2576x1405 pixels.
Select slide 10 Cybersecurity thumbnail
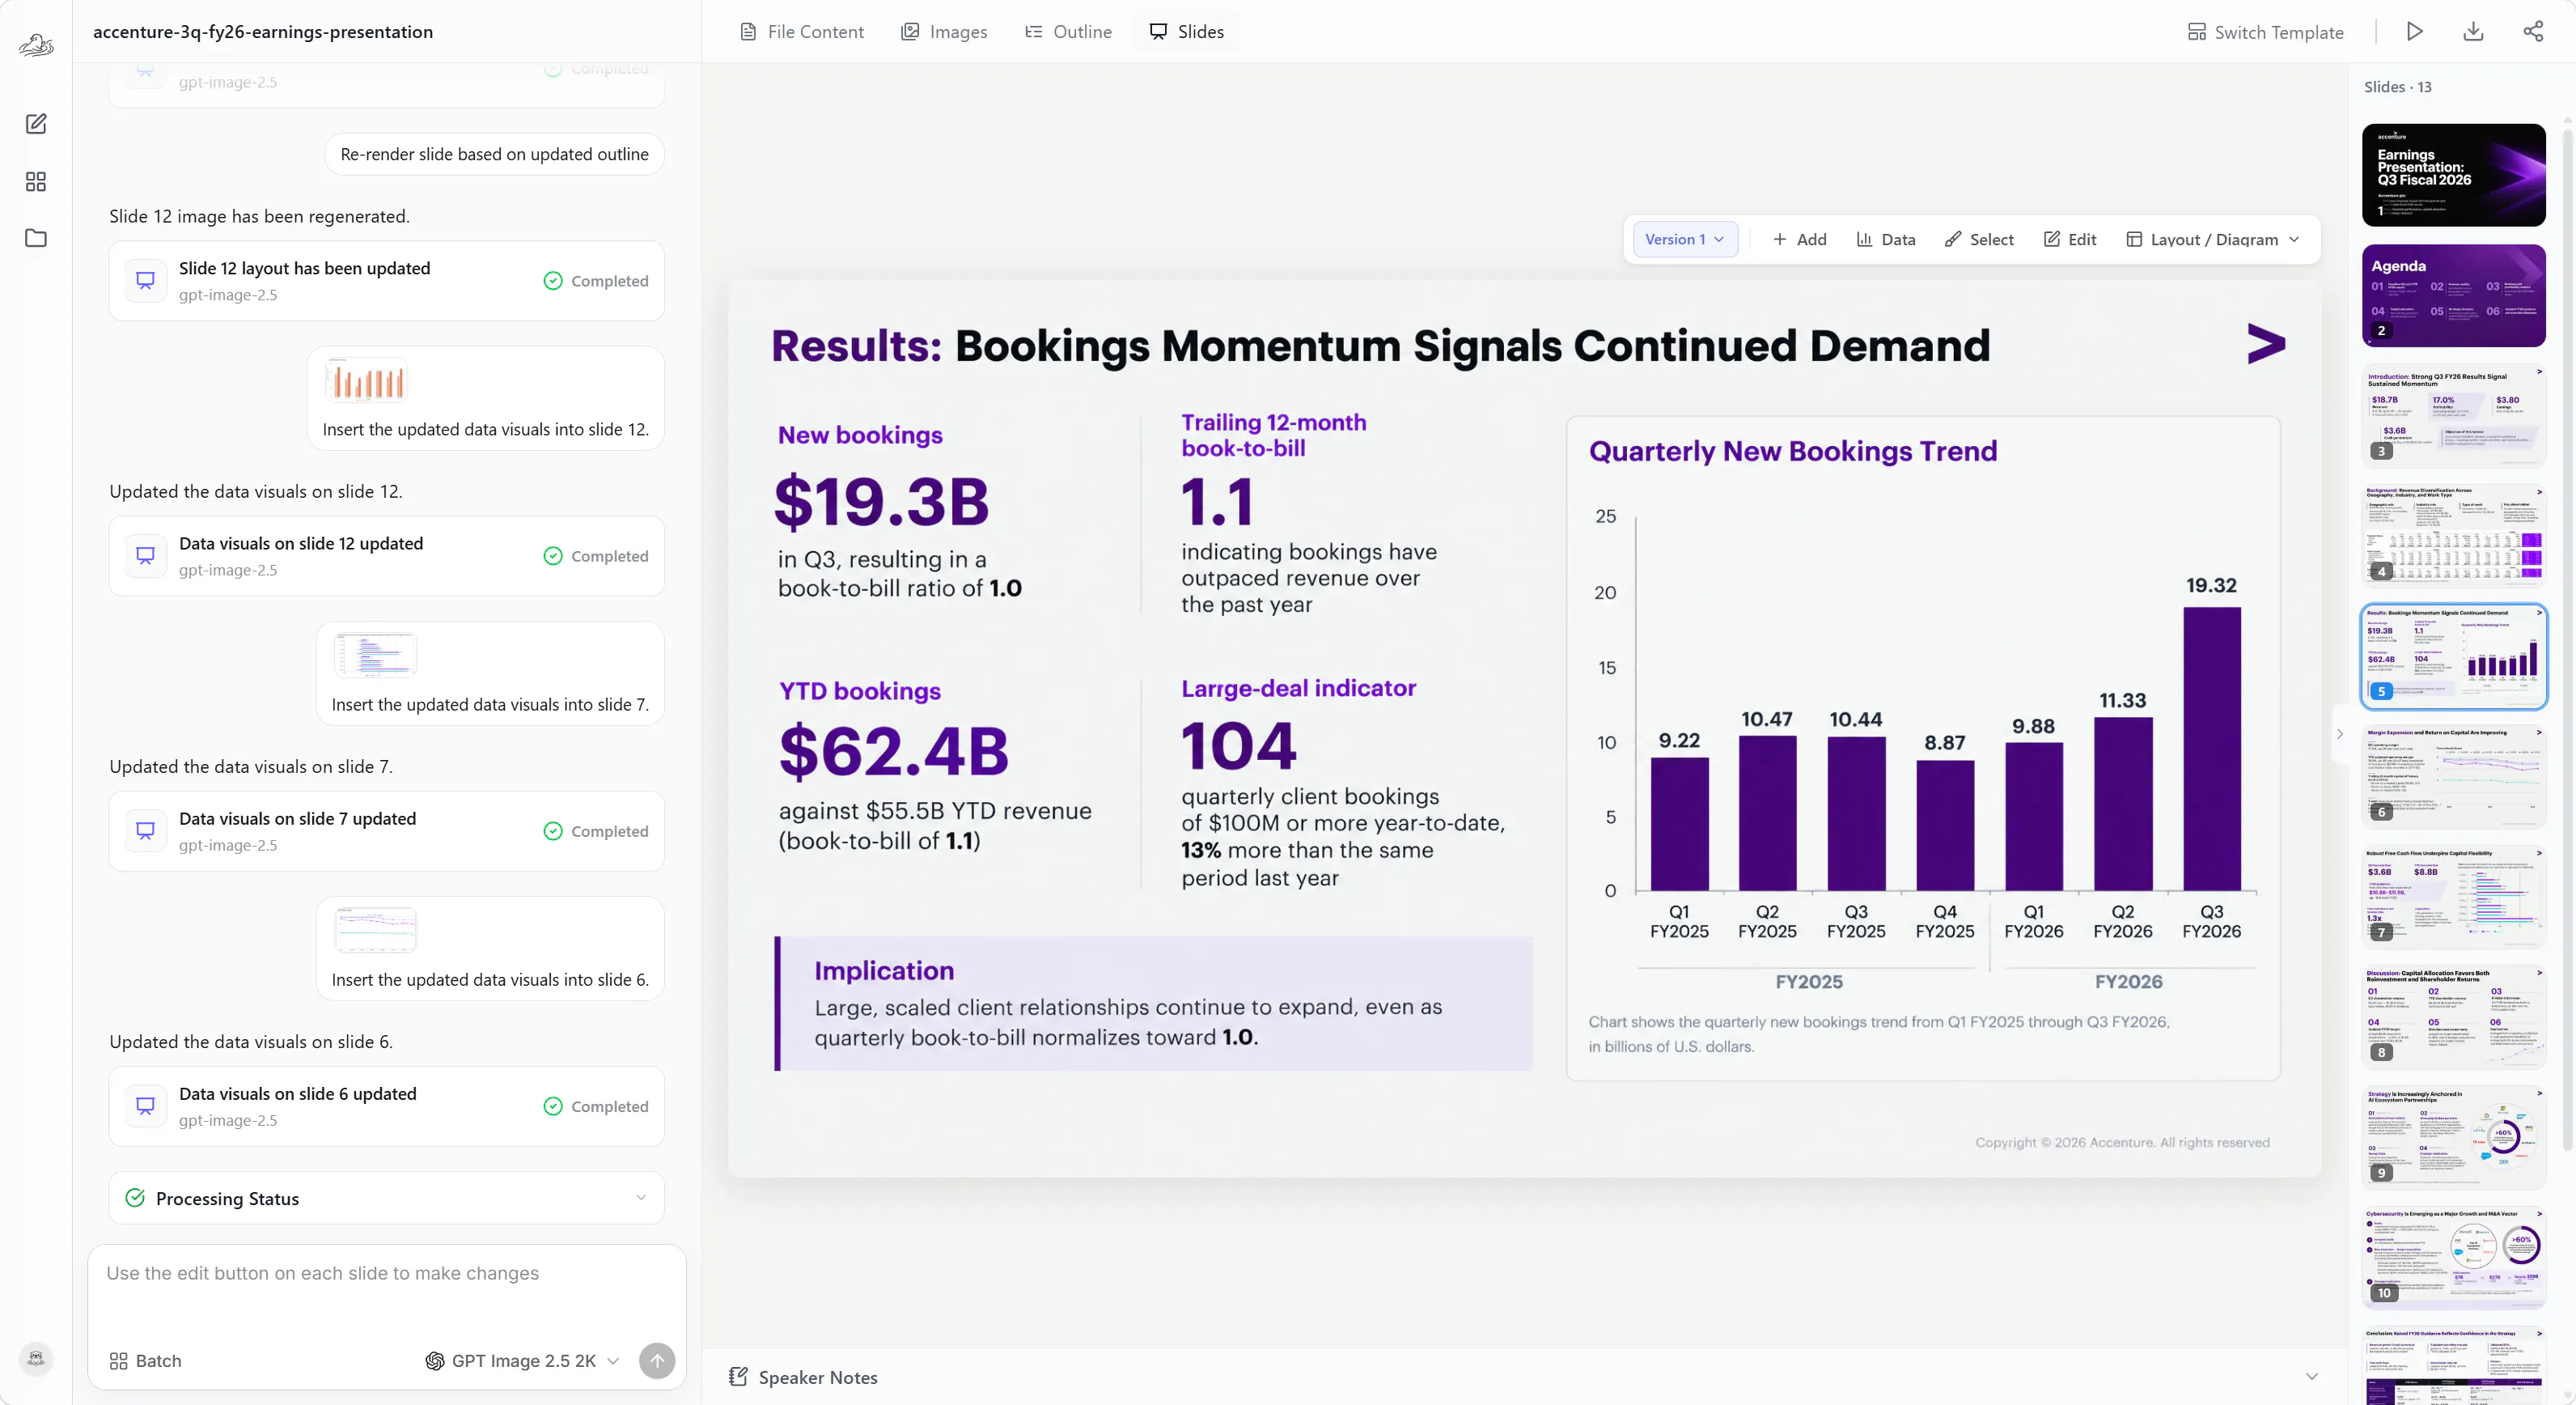(x=2454, y=1257)
